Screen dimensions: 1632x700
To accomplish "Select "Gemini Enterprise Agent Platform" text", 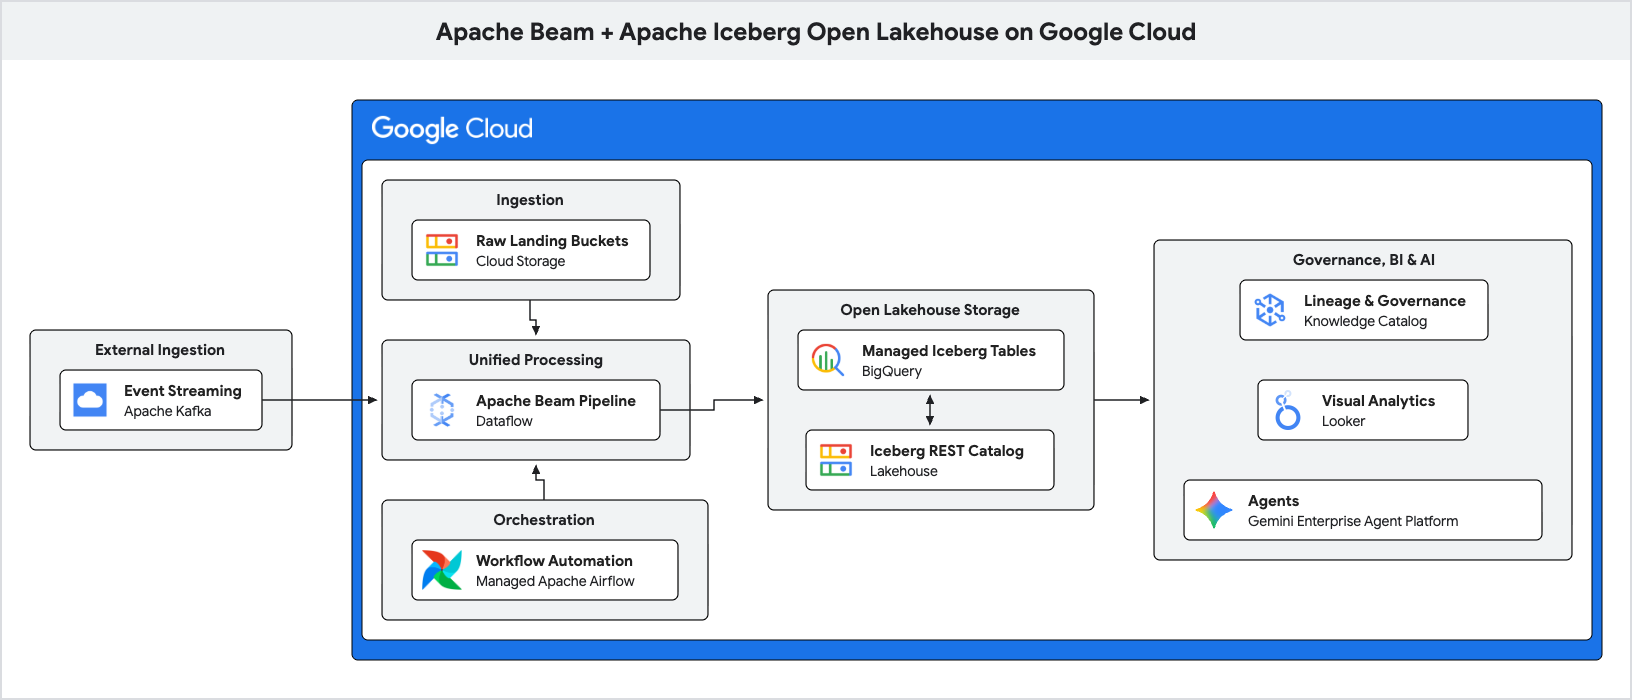I will tap(1353, 521).
